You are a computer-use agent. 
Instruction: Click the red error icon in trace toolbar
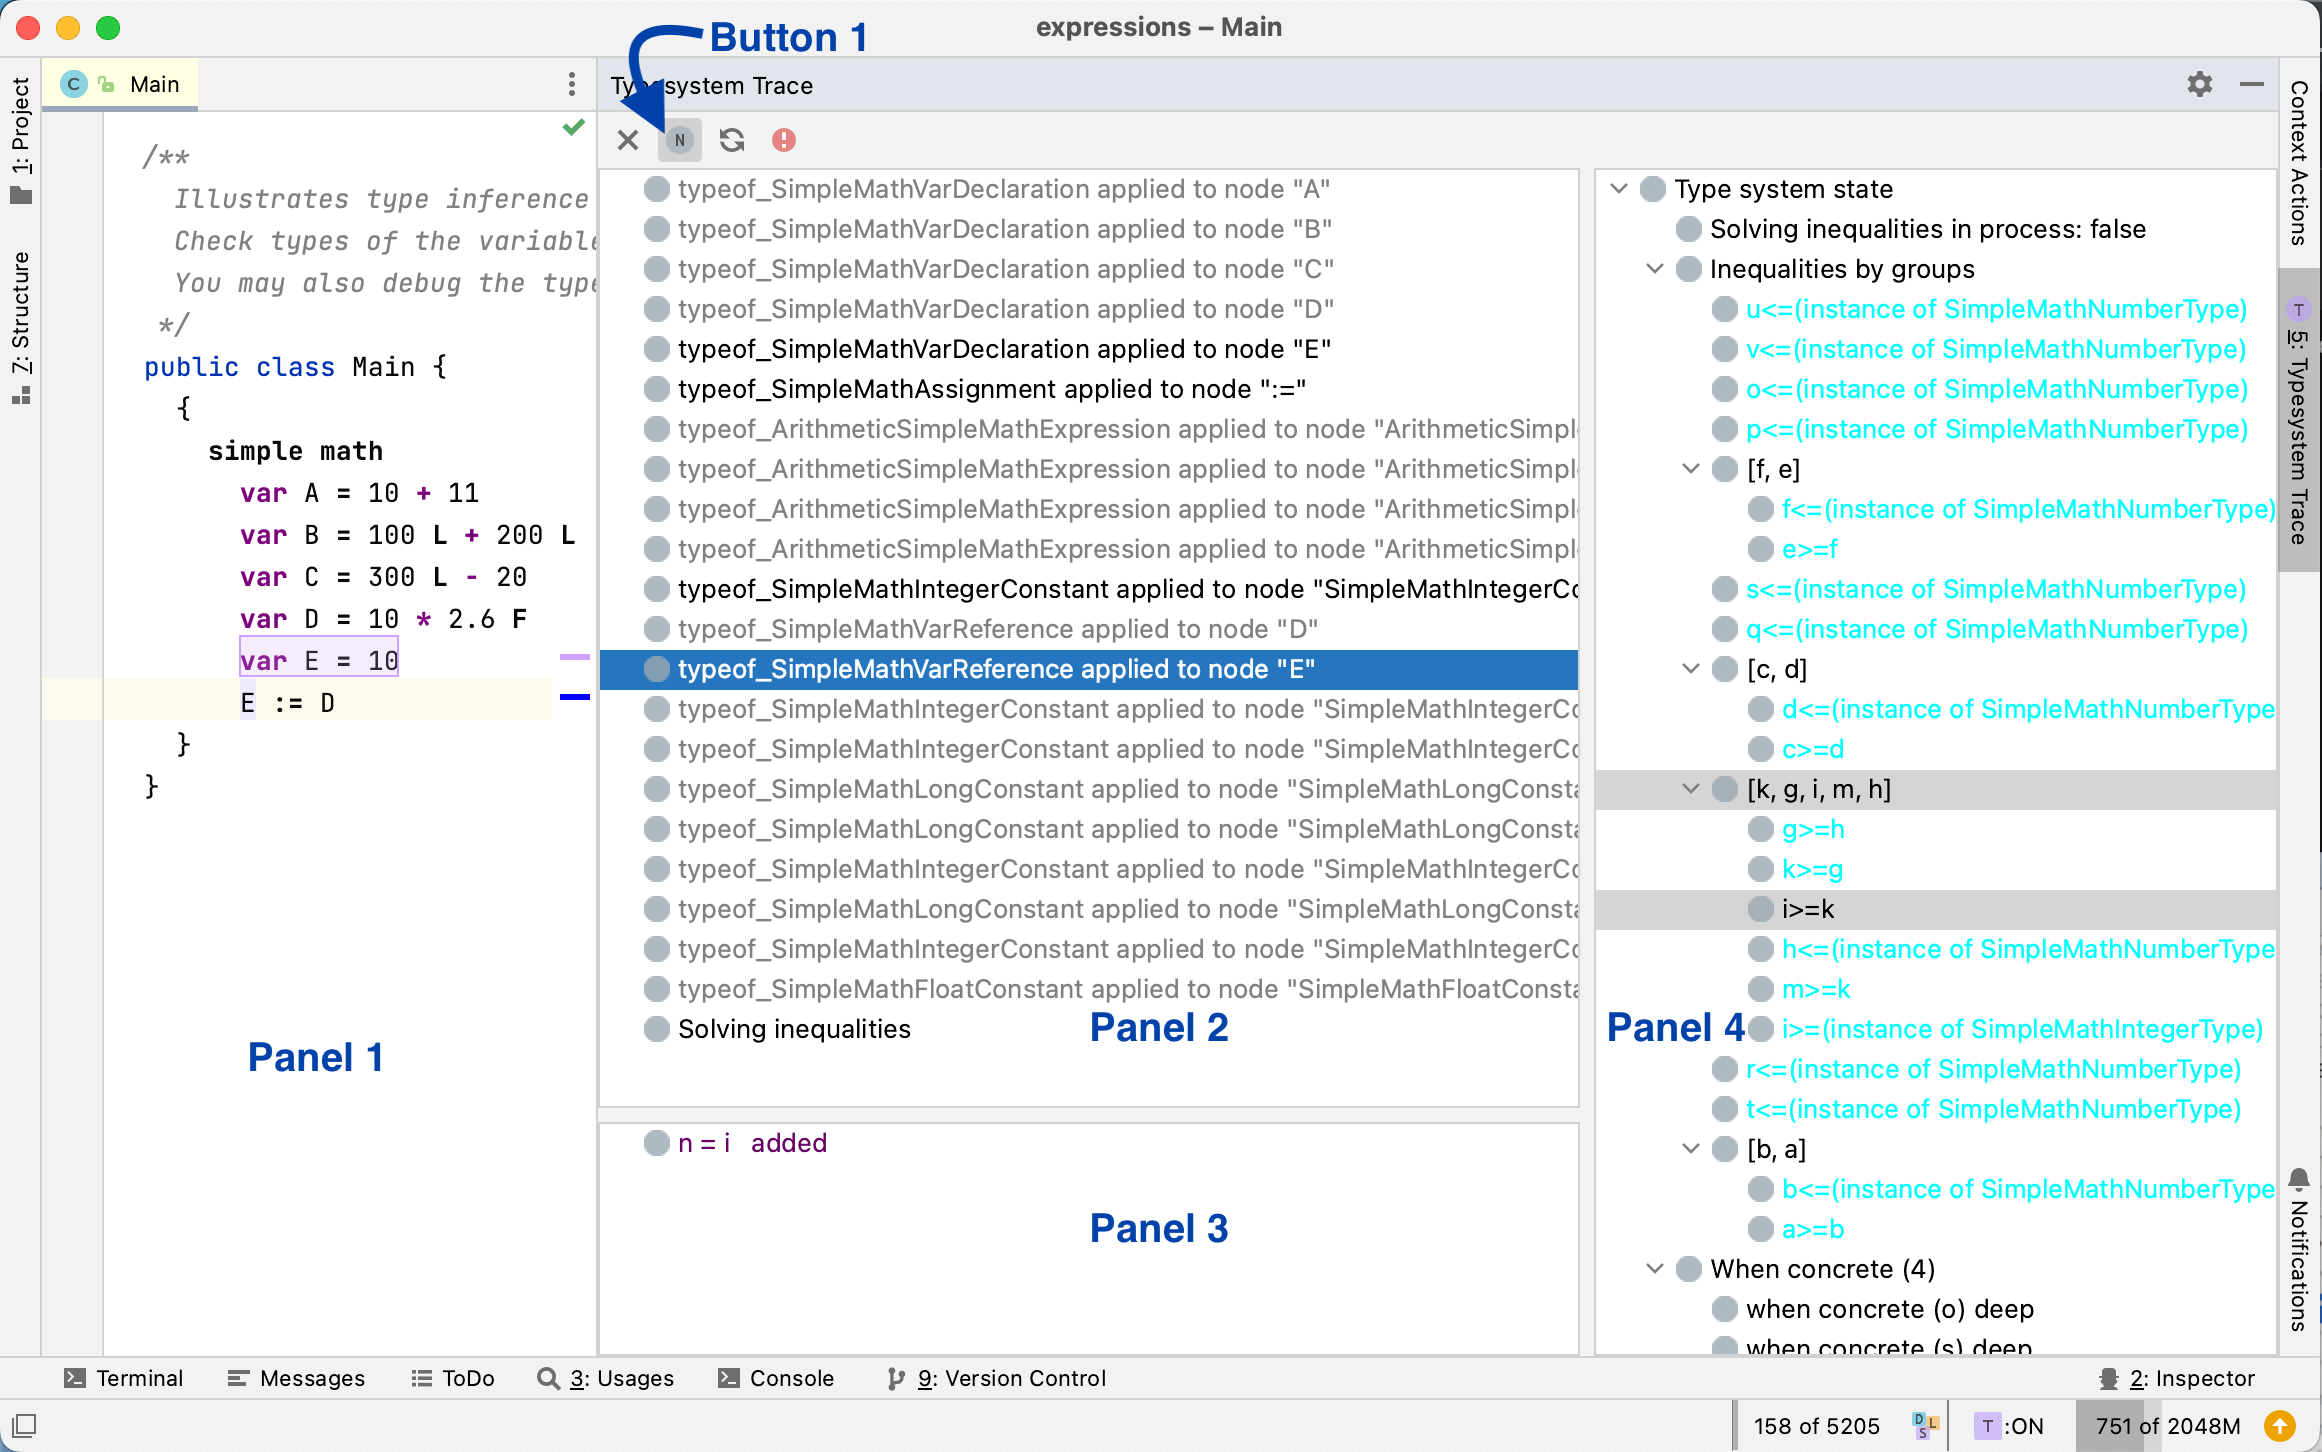(784, 140)
